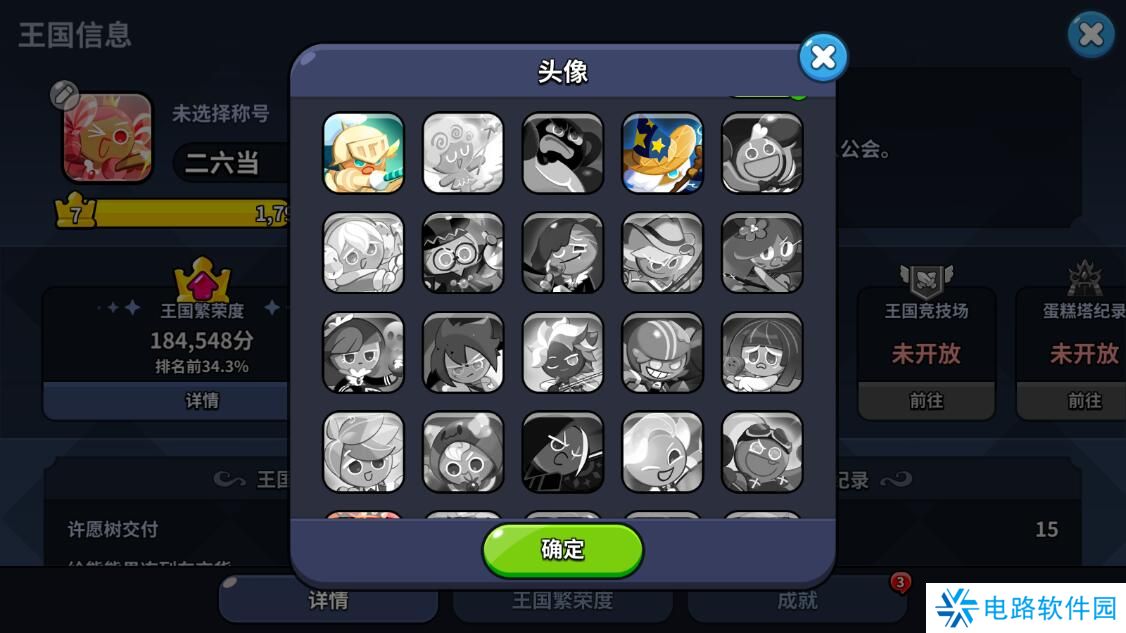Pick the flower hair cookie avatar
The width and height of the screenshot is (1126, 633).
(x=762, y=253)
